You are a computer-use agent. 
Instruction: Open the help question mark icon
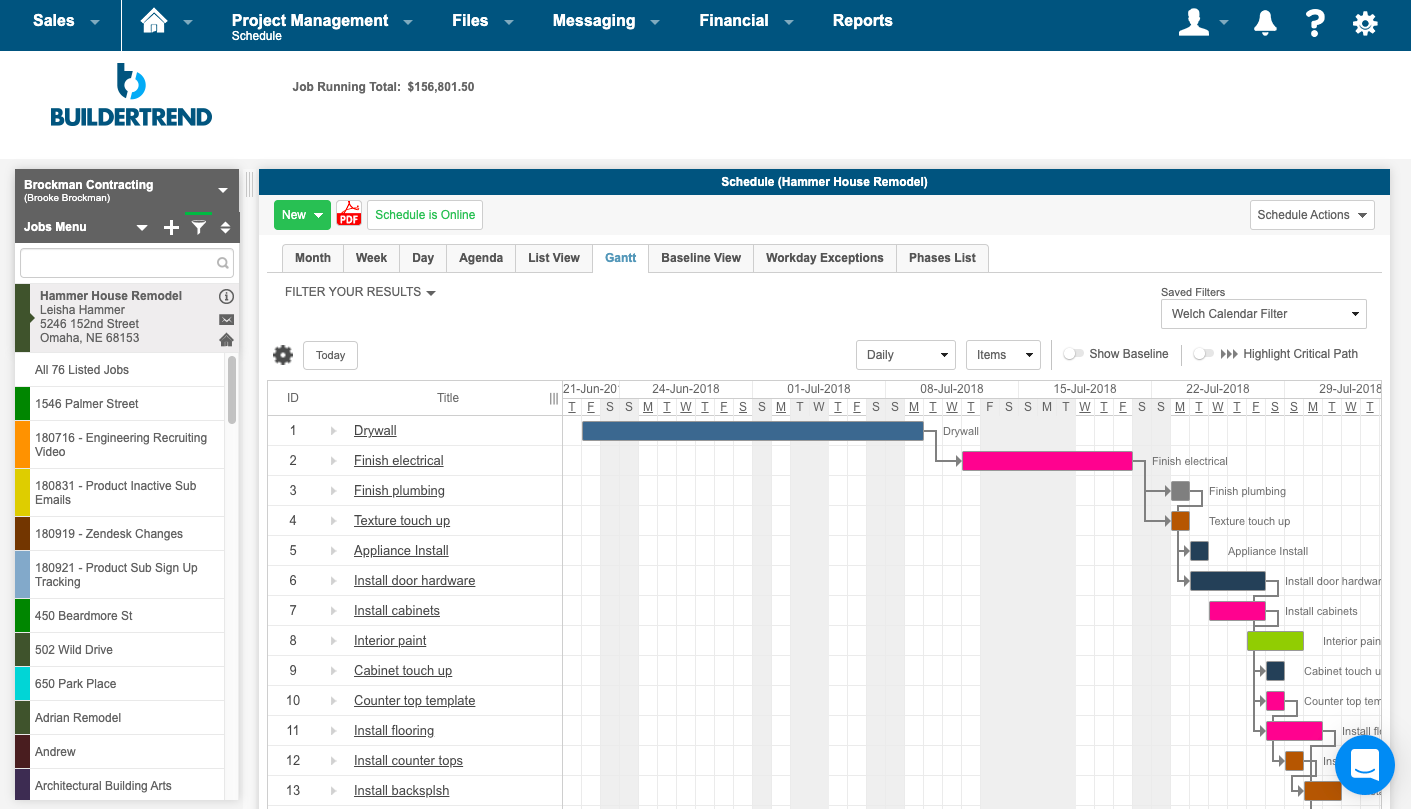pos(1315,23)
